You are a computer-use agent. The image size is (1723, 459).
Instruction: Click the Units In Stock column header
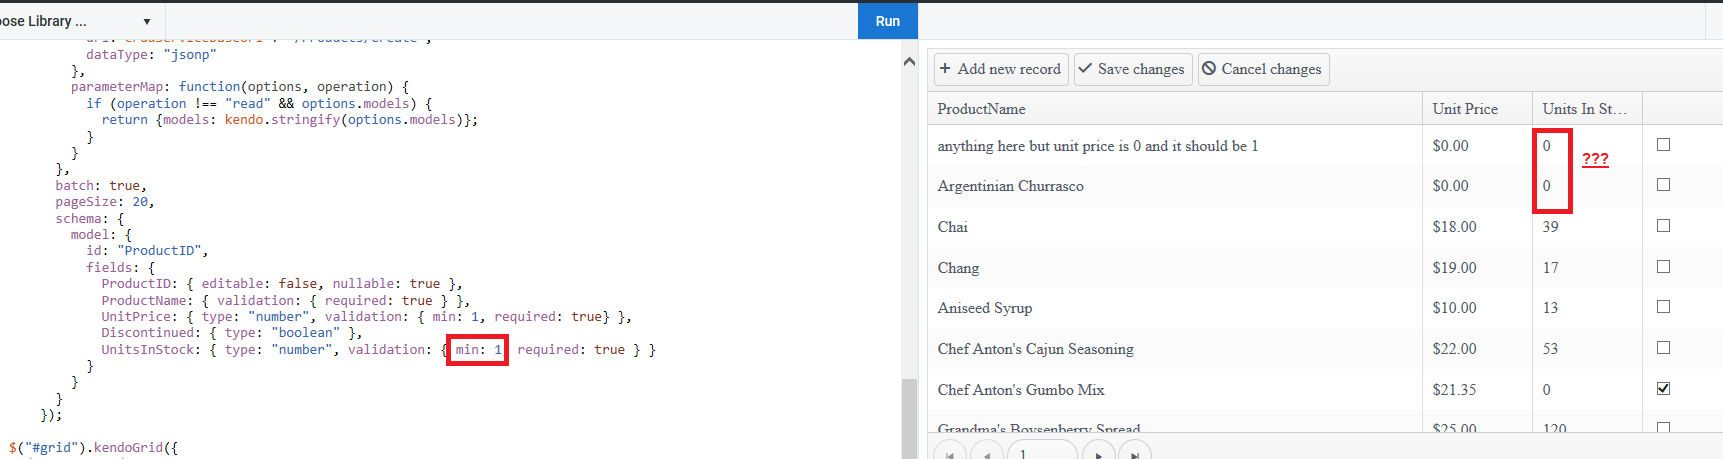1584,109
